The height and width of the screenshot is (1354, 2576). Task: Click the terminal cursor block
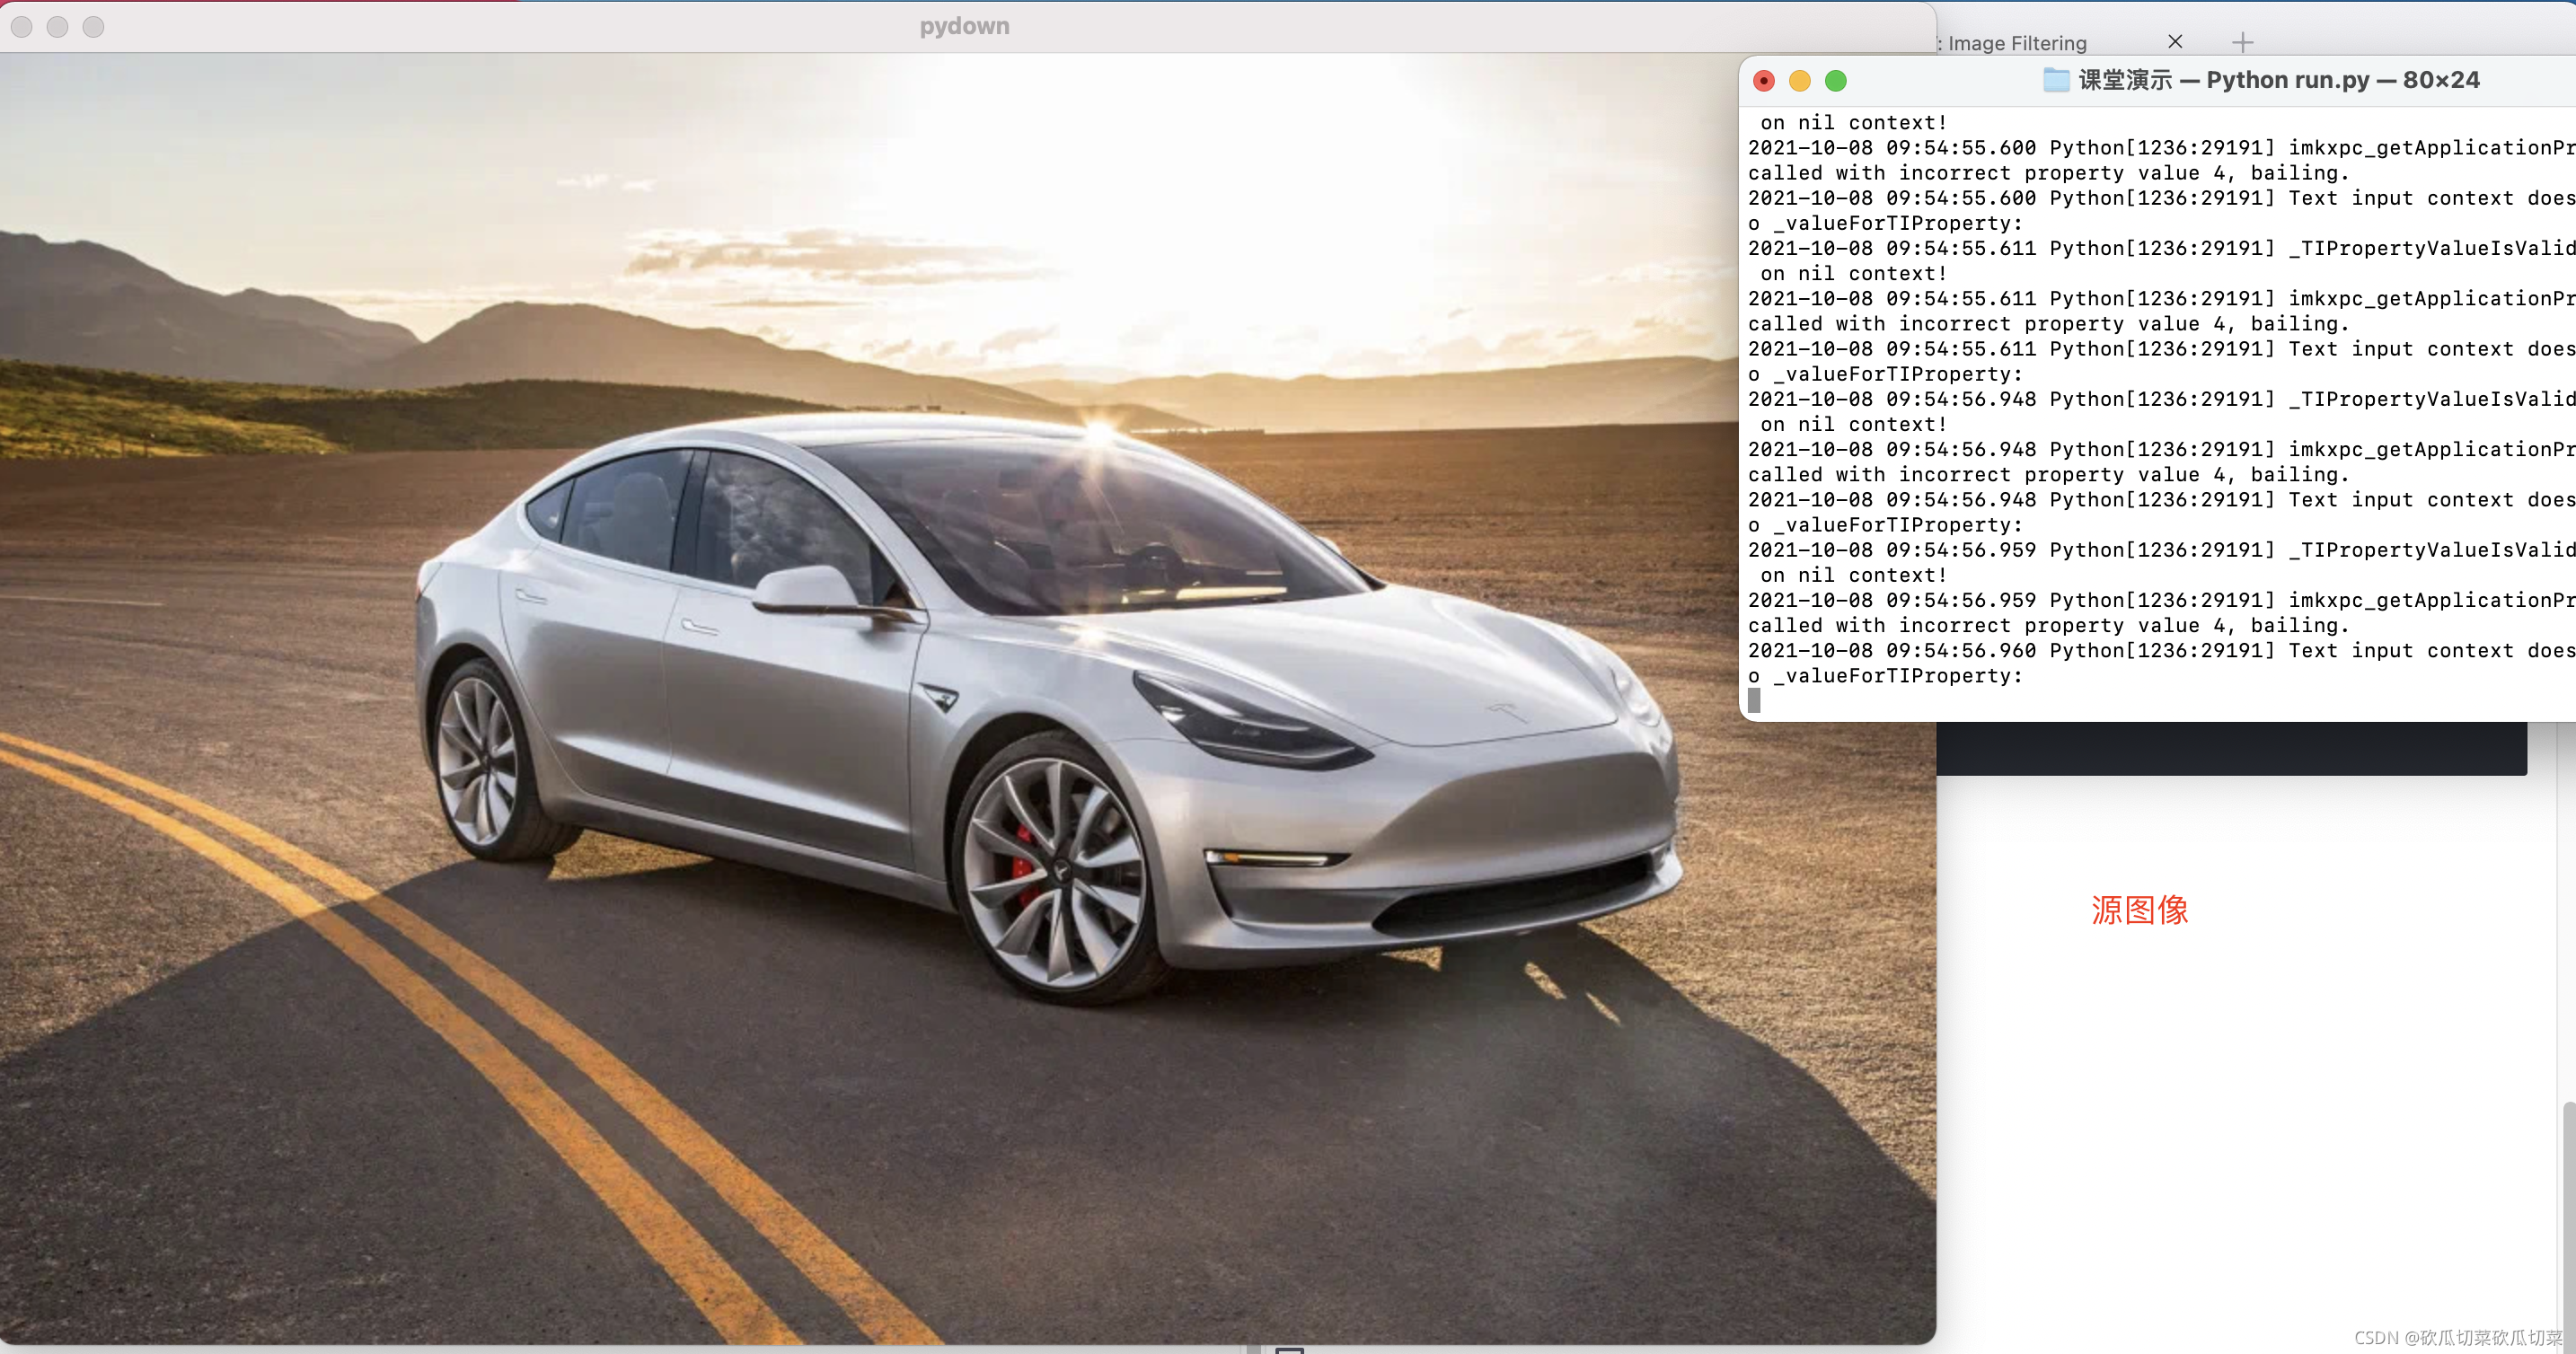(x=1754, y=701)
